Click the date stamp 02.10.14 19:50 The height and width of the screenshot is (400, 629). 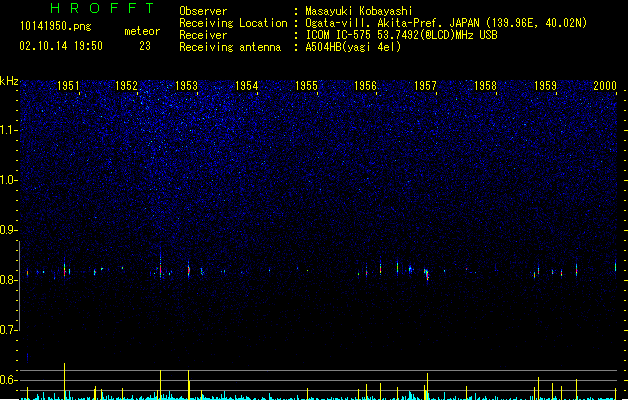pos(61,46)
